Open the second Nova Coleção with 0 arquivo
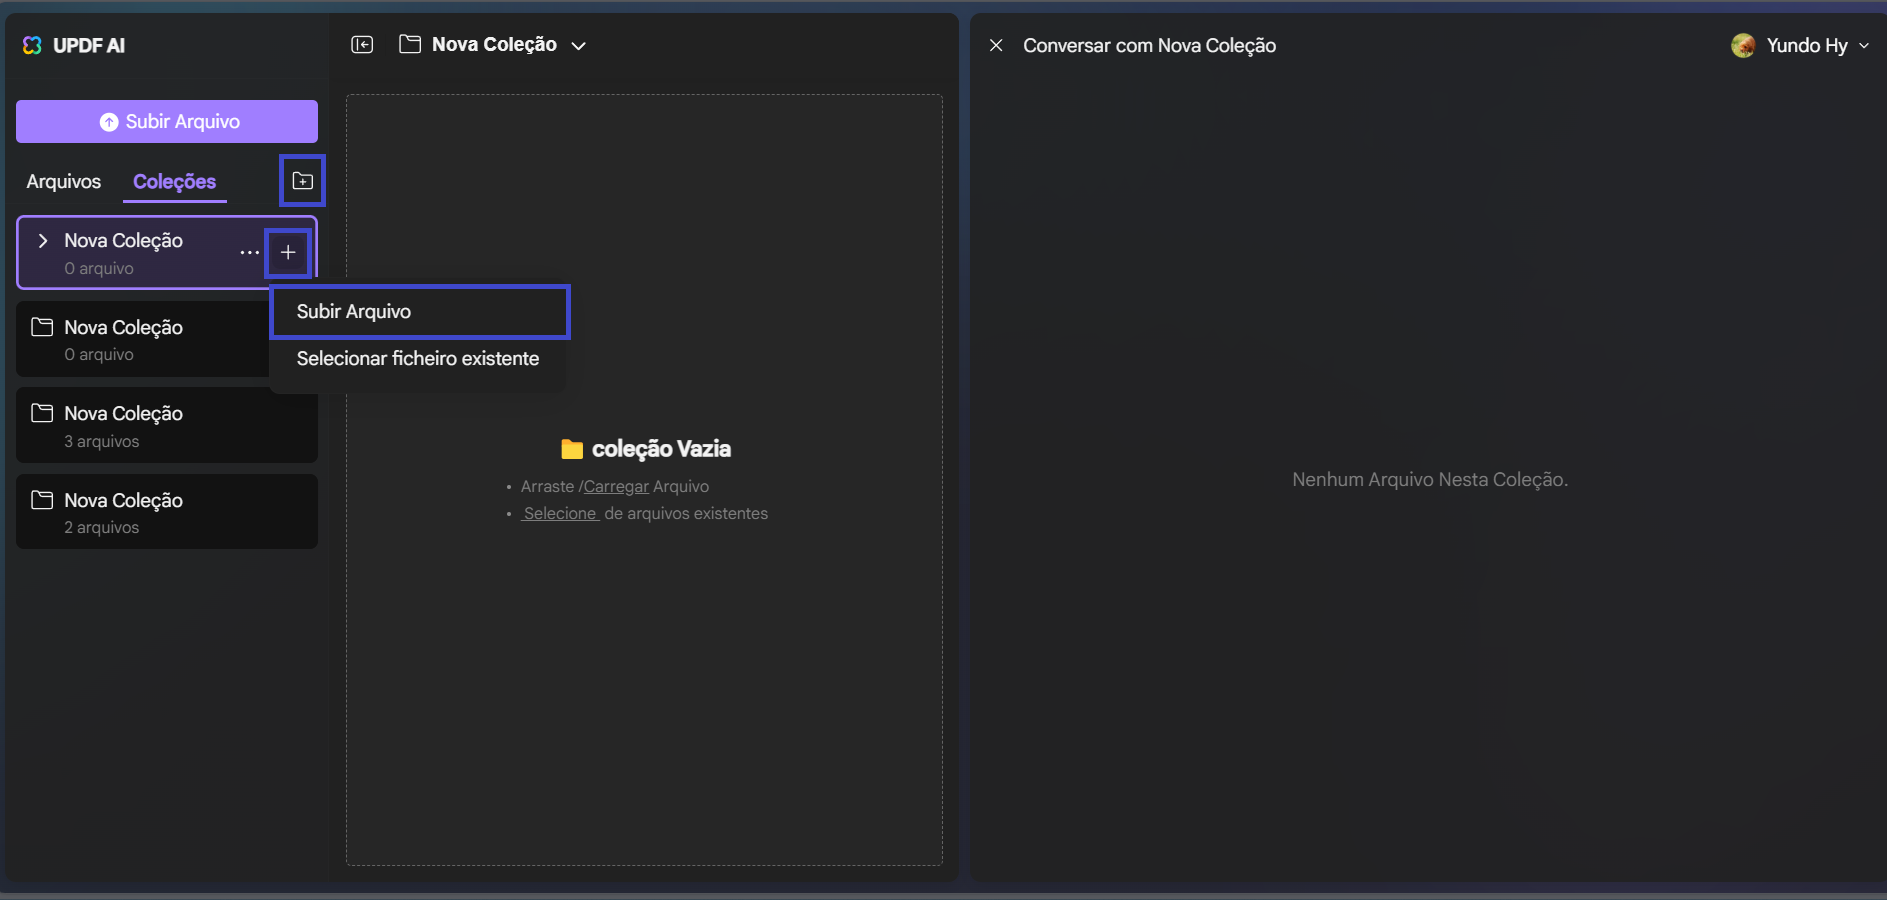 143,339
